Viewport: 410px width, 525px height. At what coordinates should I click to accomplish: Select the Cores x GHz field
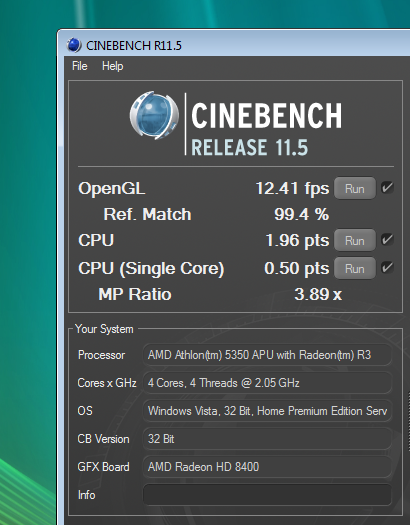tap(267, 383)
